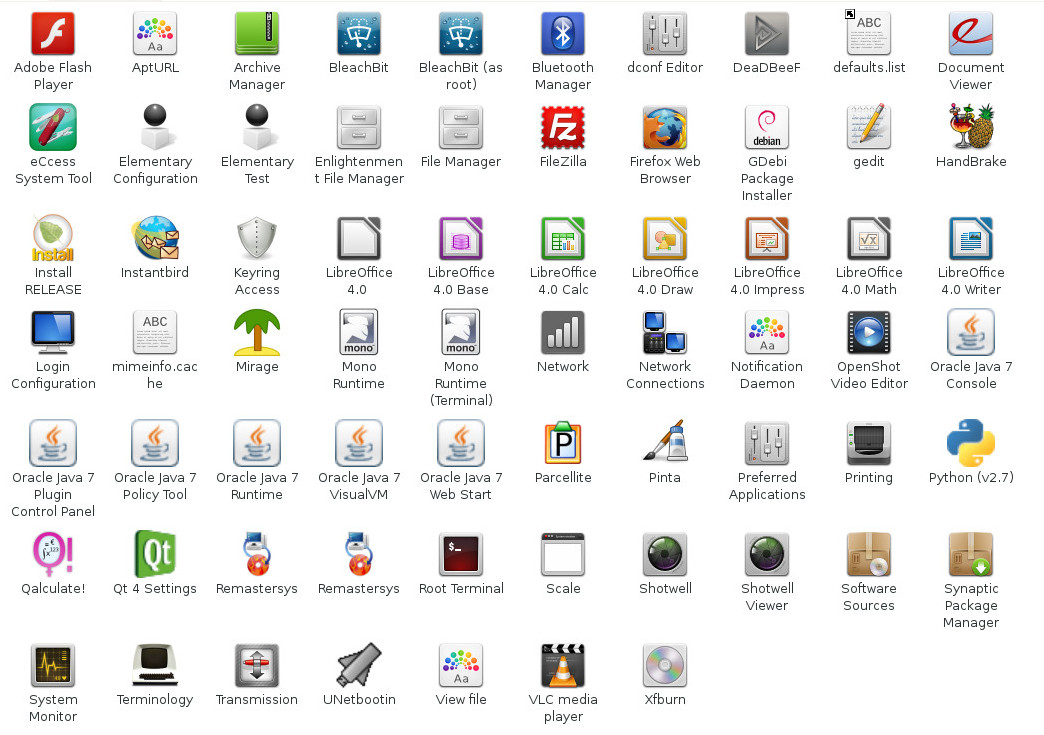Click the Install RELEASE icon
Viewport: 1044px width, 735px height.
tap(53, 238)
